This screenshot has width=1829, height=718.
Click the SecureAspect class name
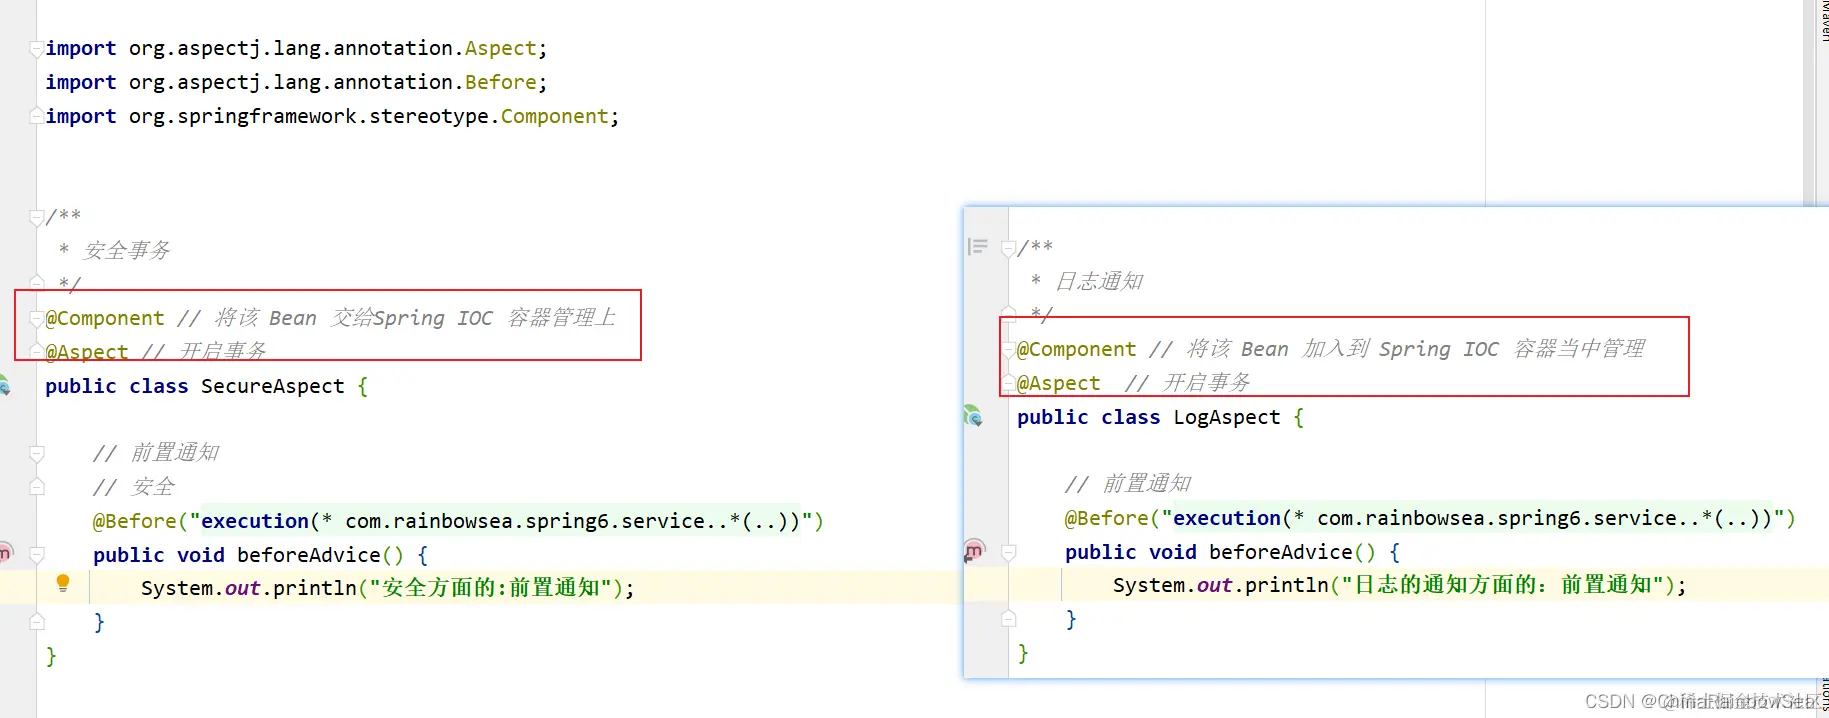272,386
